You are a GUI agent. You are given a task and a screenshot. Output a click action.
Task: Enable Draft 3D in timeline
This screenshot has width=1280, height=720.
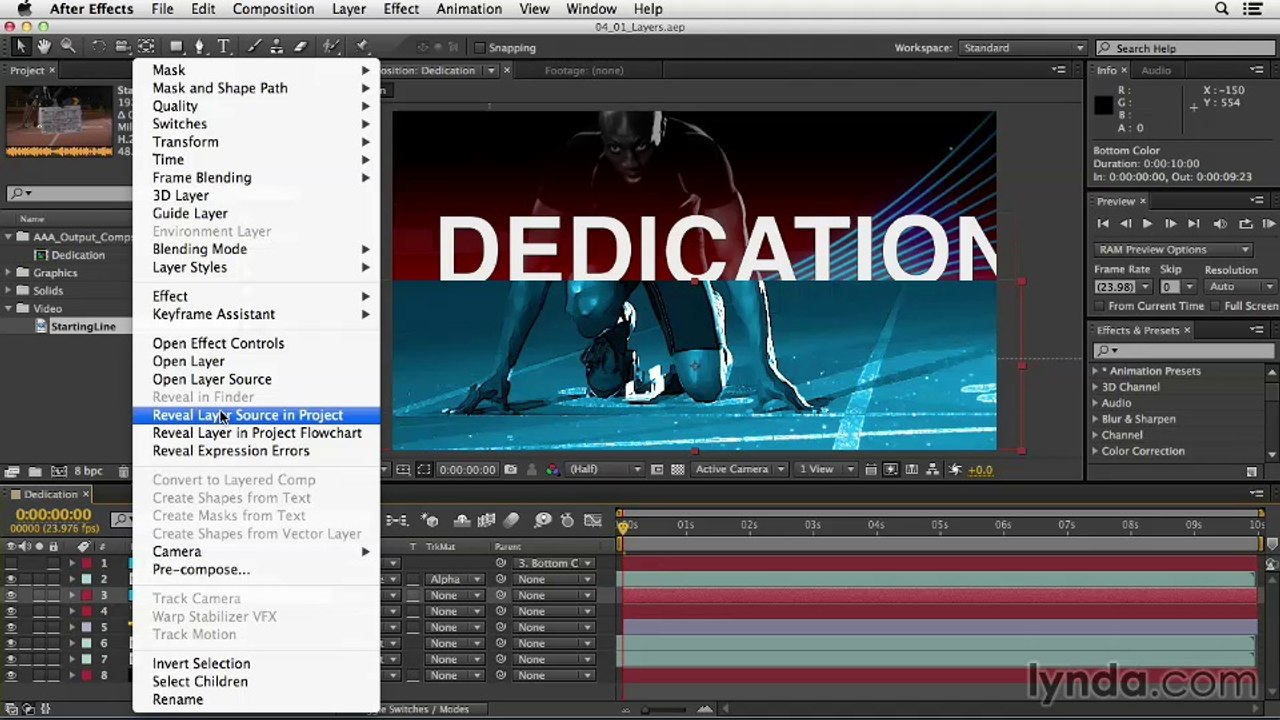(x=430, y=520)
